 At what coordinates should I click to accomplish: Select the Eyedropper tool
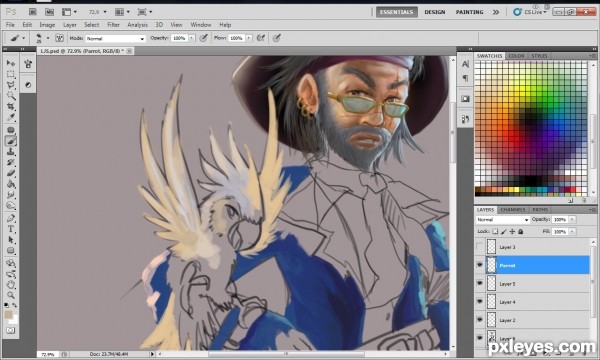[x=11, y=117]
